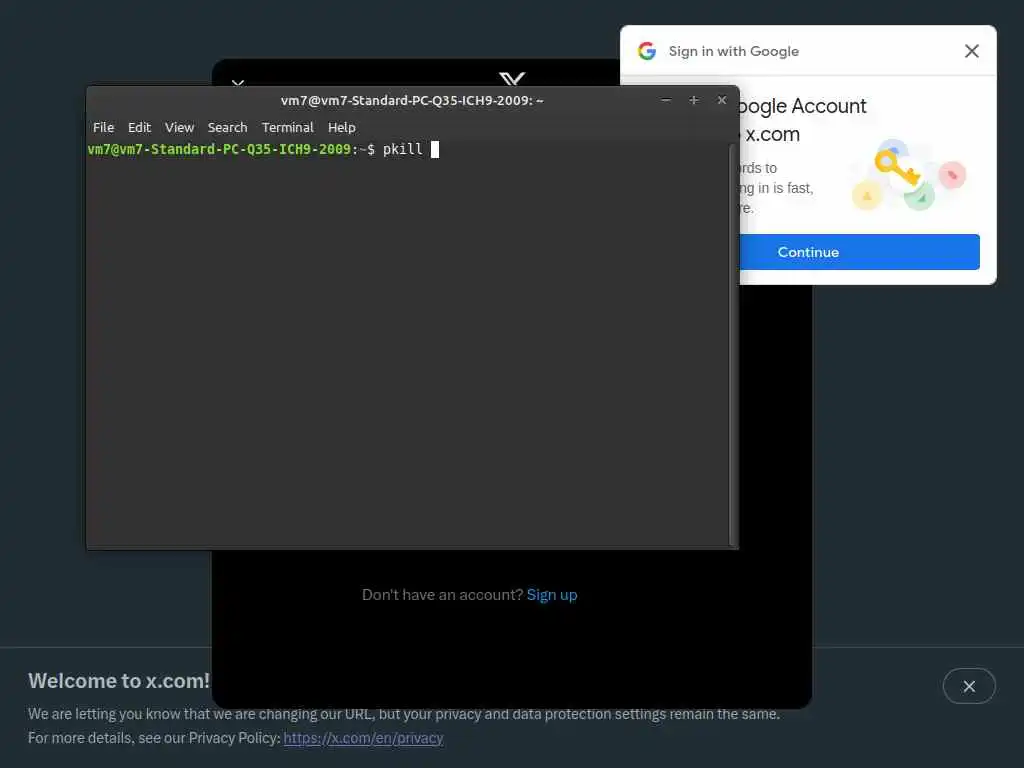Open the File menu in the terminal

(103, 127)
